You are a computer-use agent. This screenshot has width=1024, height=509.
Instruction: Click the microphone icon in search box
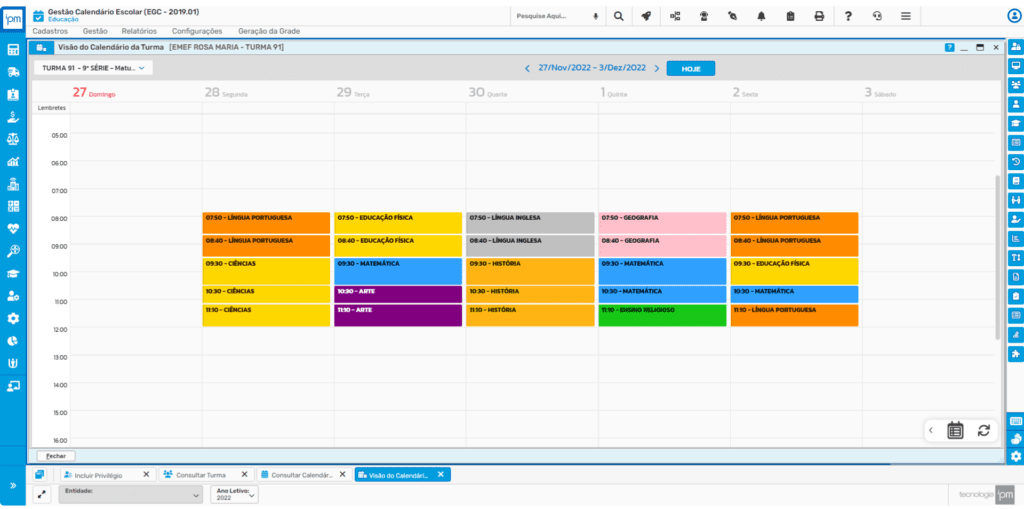click(595, 16)
